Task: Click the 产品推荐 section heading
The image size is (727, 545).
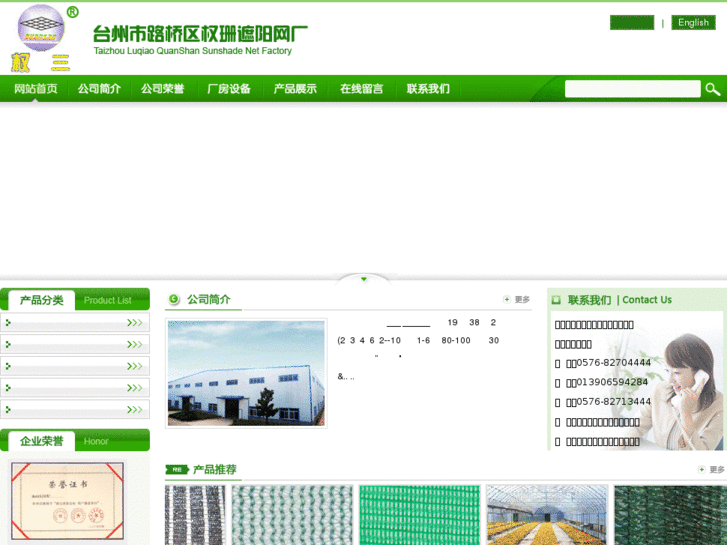Action: (215, 469)
